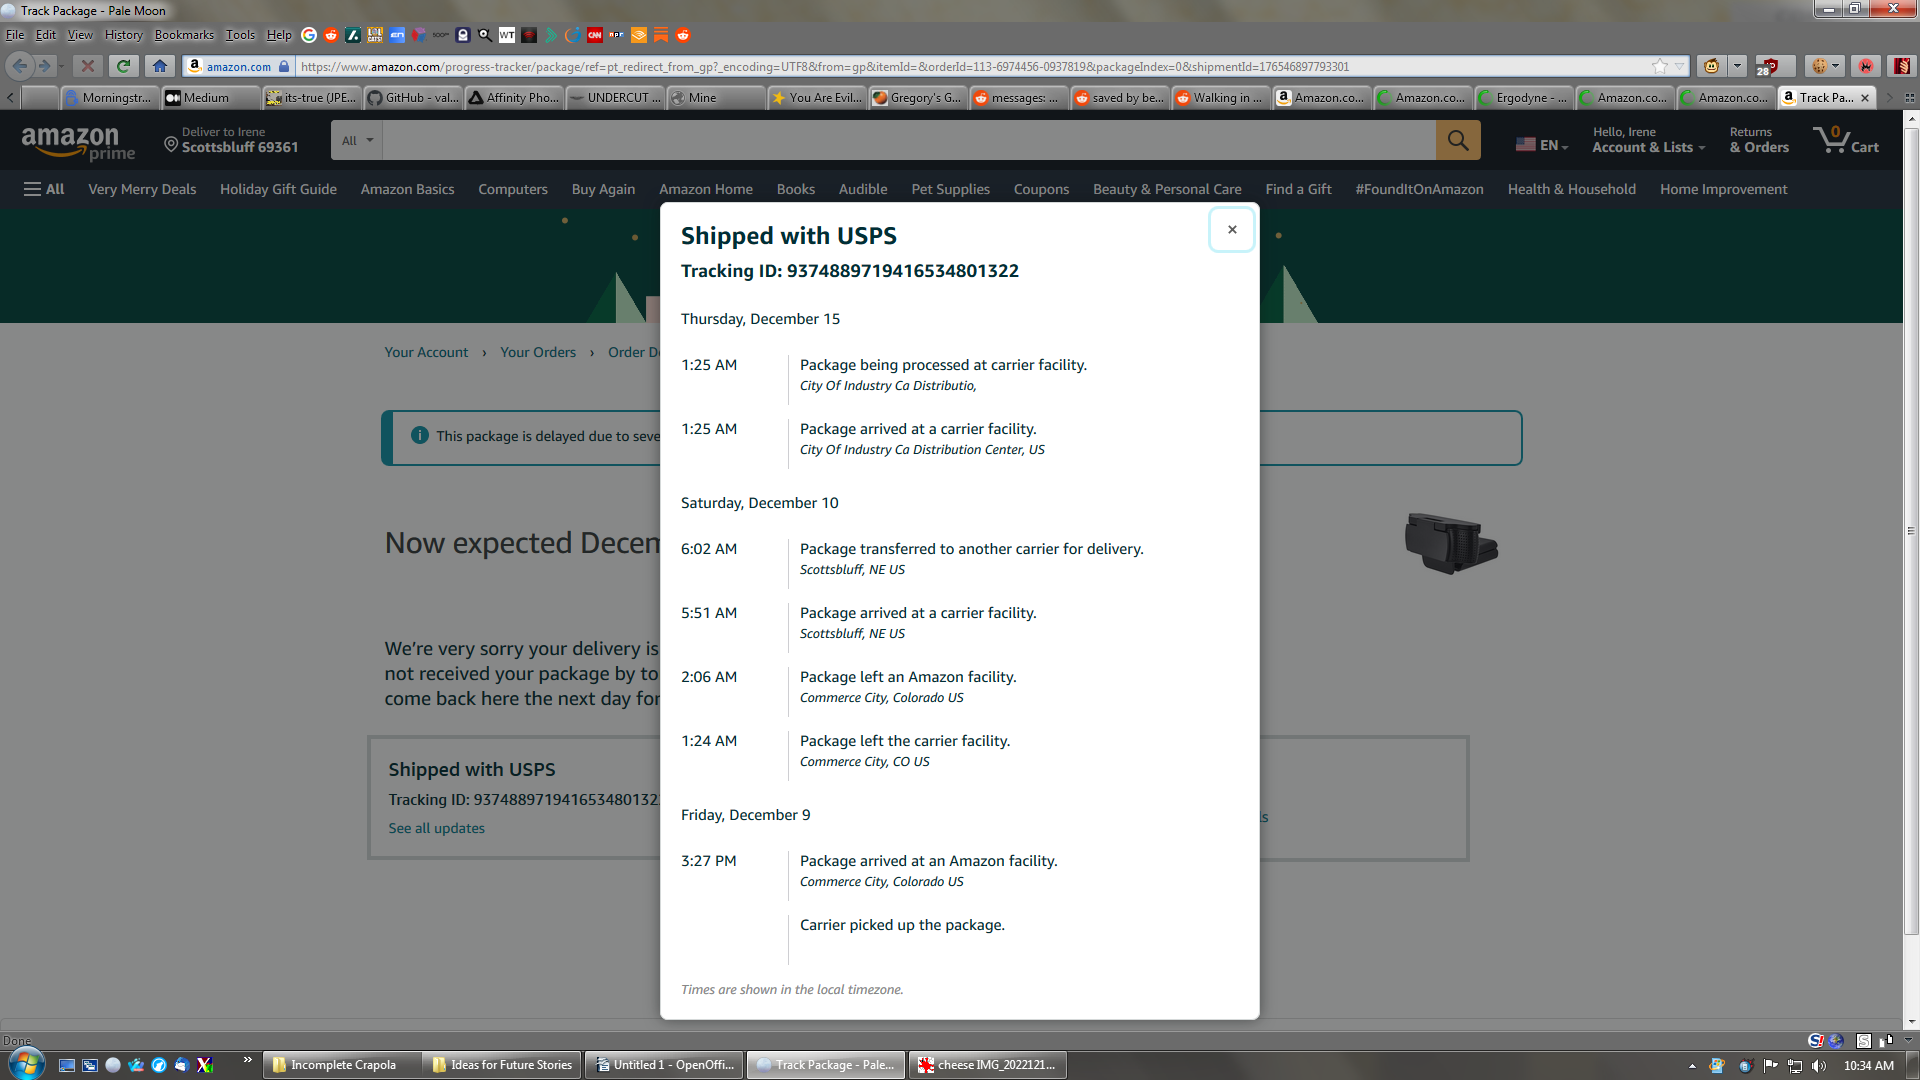Click the webcam product thumbnail
Screen dimensions: 1920x1080
(1451, 543)
